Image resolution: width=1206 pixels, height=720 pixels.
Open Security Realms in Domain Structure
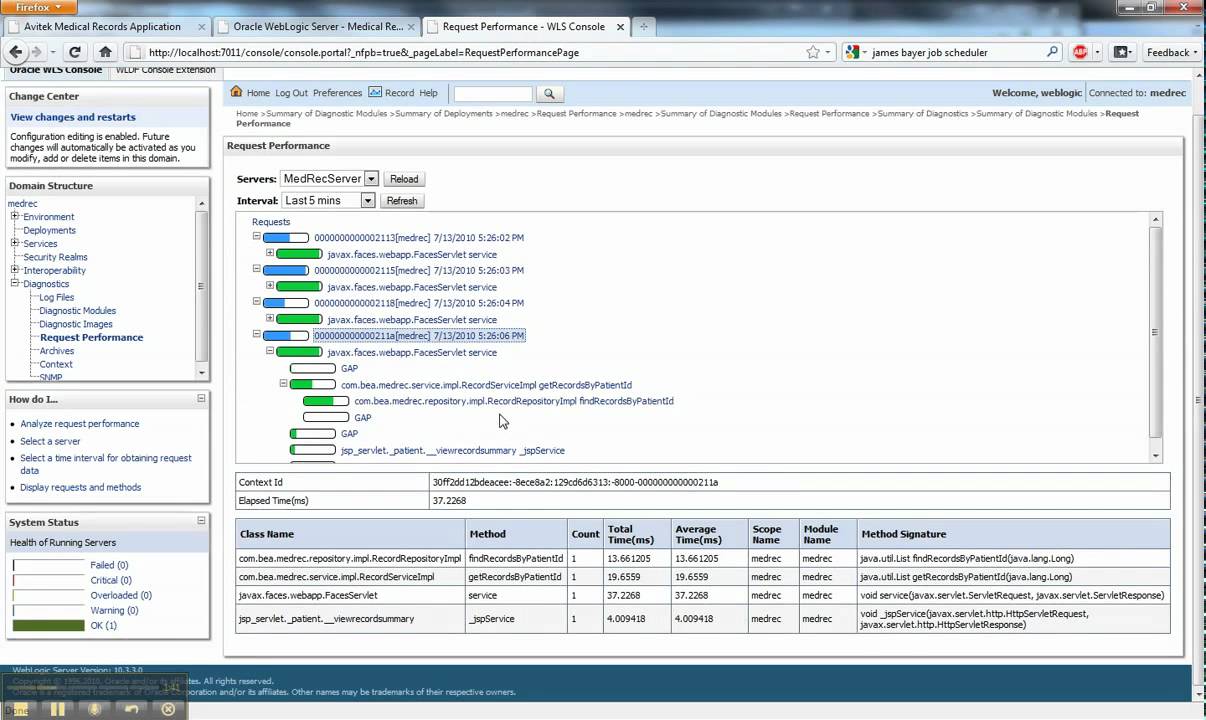coord(55,257)
